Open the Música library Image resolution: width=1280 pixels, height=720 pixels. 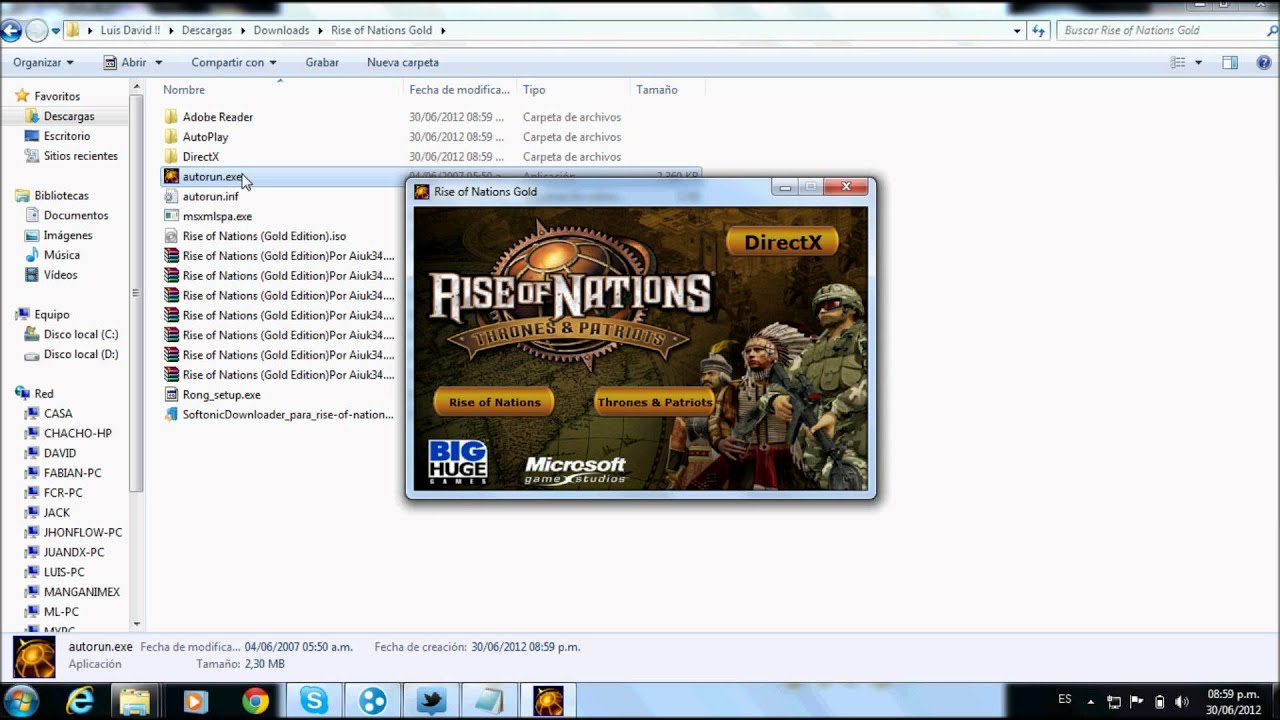coord(61,255)
